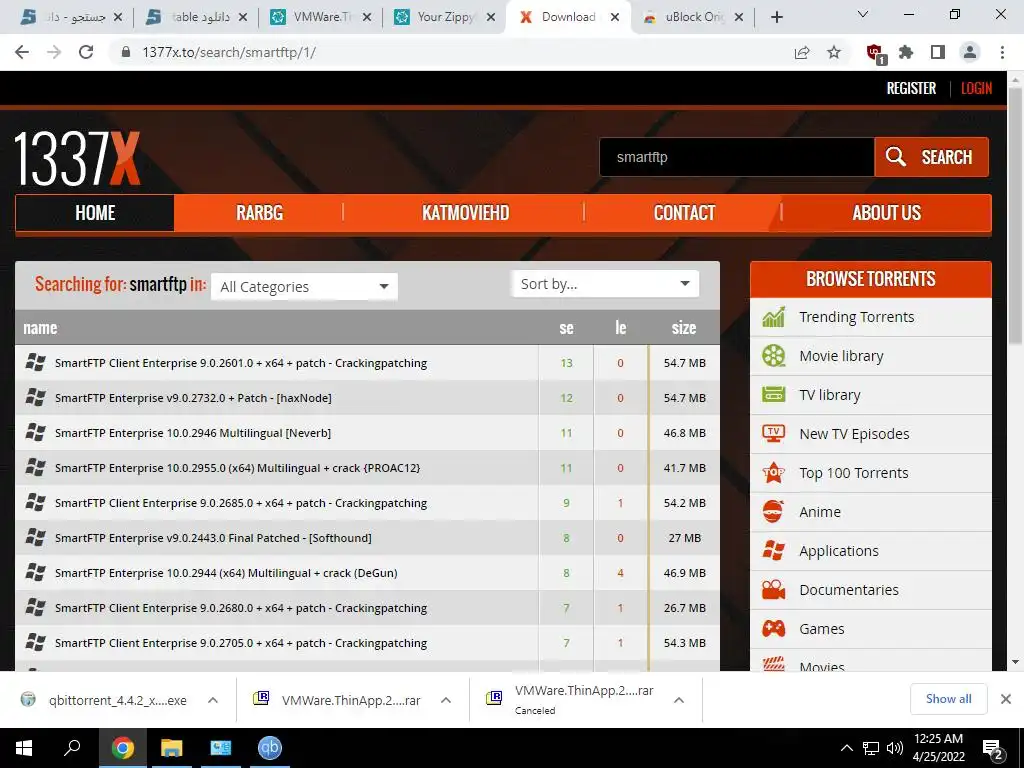This screenshot has width=1024, height=768.
Task: Click the Top 100 Torrents link
Action: pyautogui.click(x=854, y=473)
